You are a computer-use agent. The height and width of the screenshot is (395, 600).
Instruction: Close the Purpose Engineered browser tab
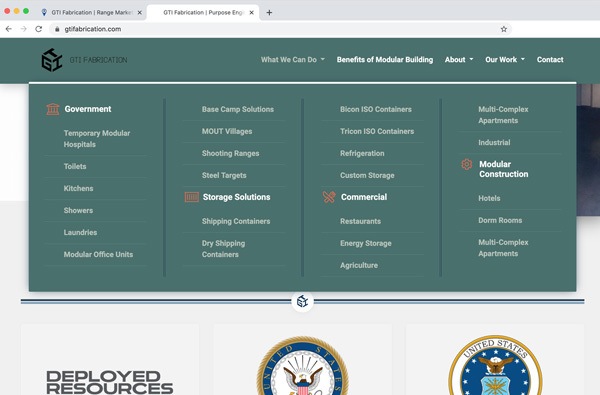point(251,13)
